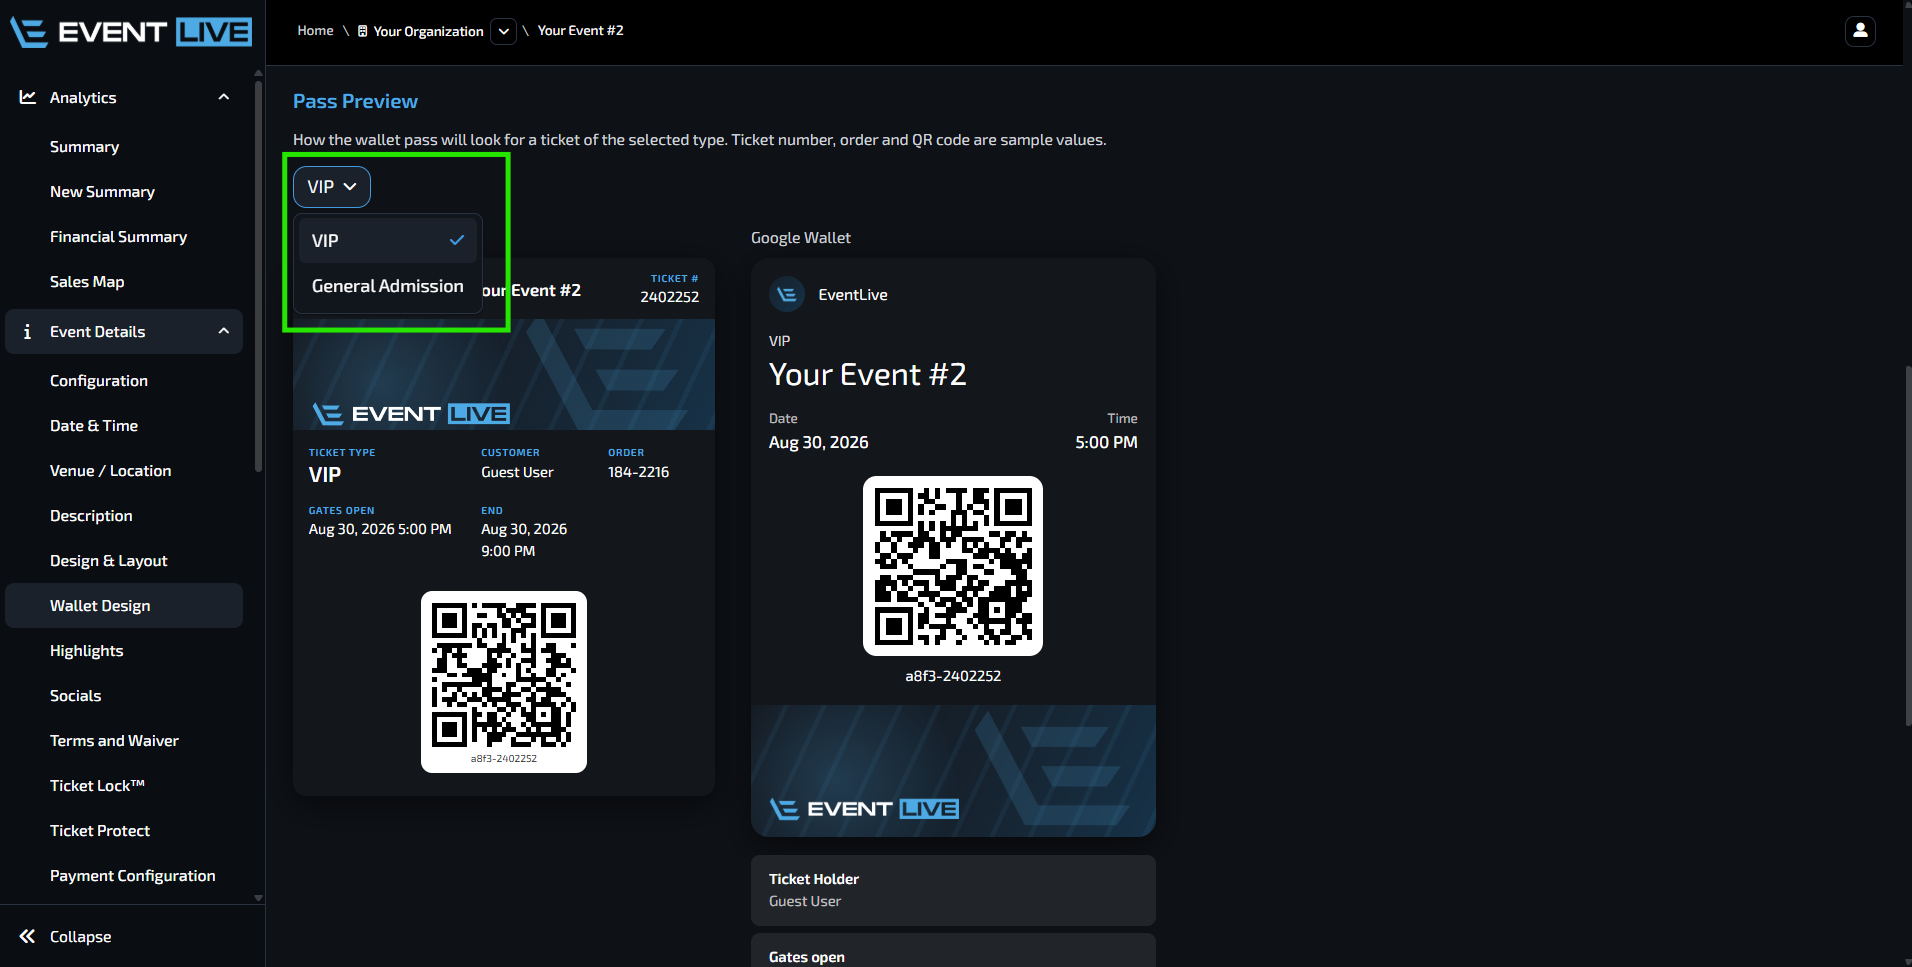Screen dimensions: 1912x967
Task: Open Payment Configuration
Action: (x=133, y=876)
